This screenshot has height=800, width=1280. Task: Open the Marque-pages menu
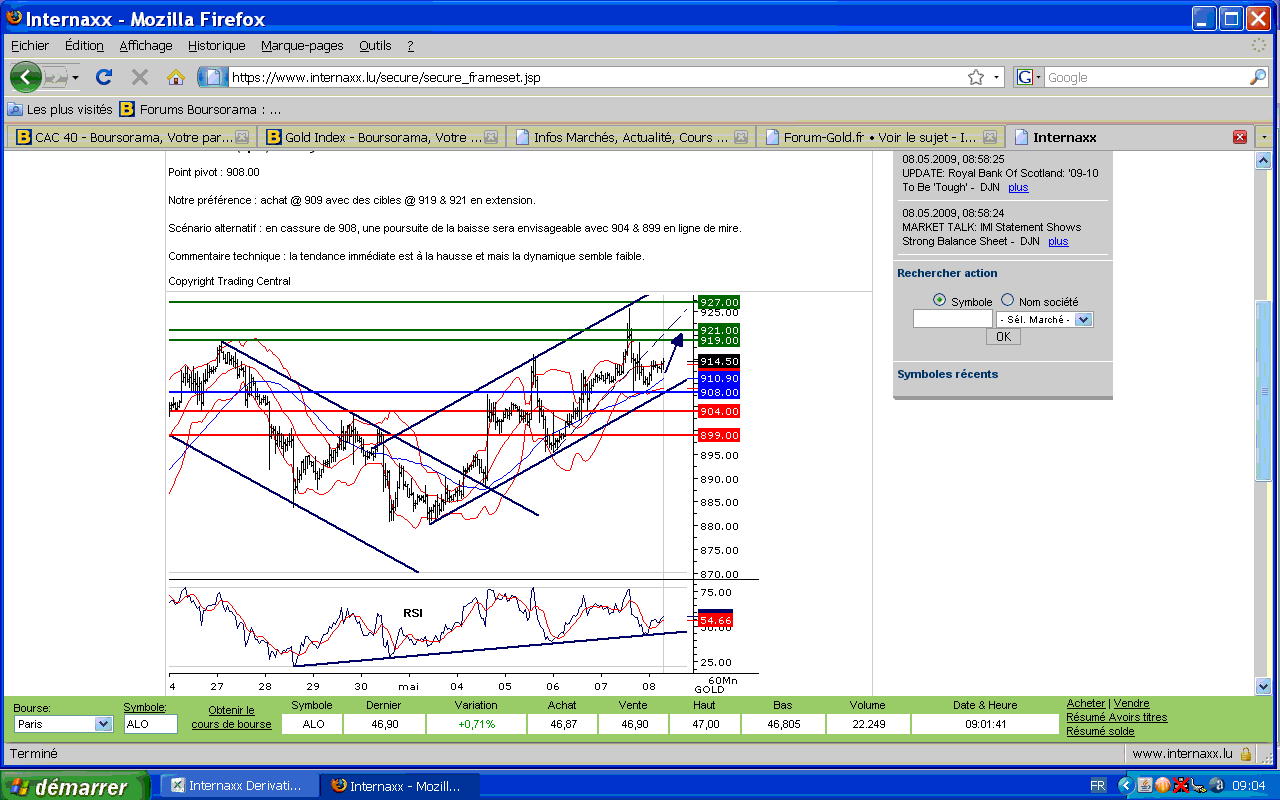tap(302, 45)
